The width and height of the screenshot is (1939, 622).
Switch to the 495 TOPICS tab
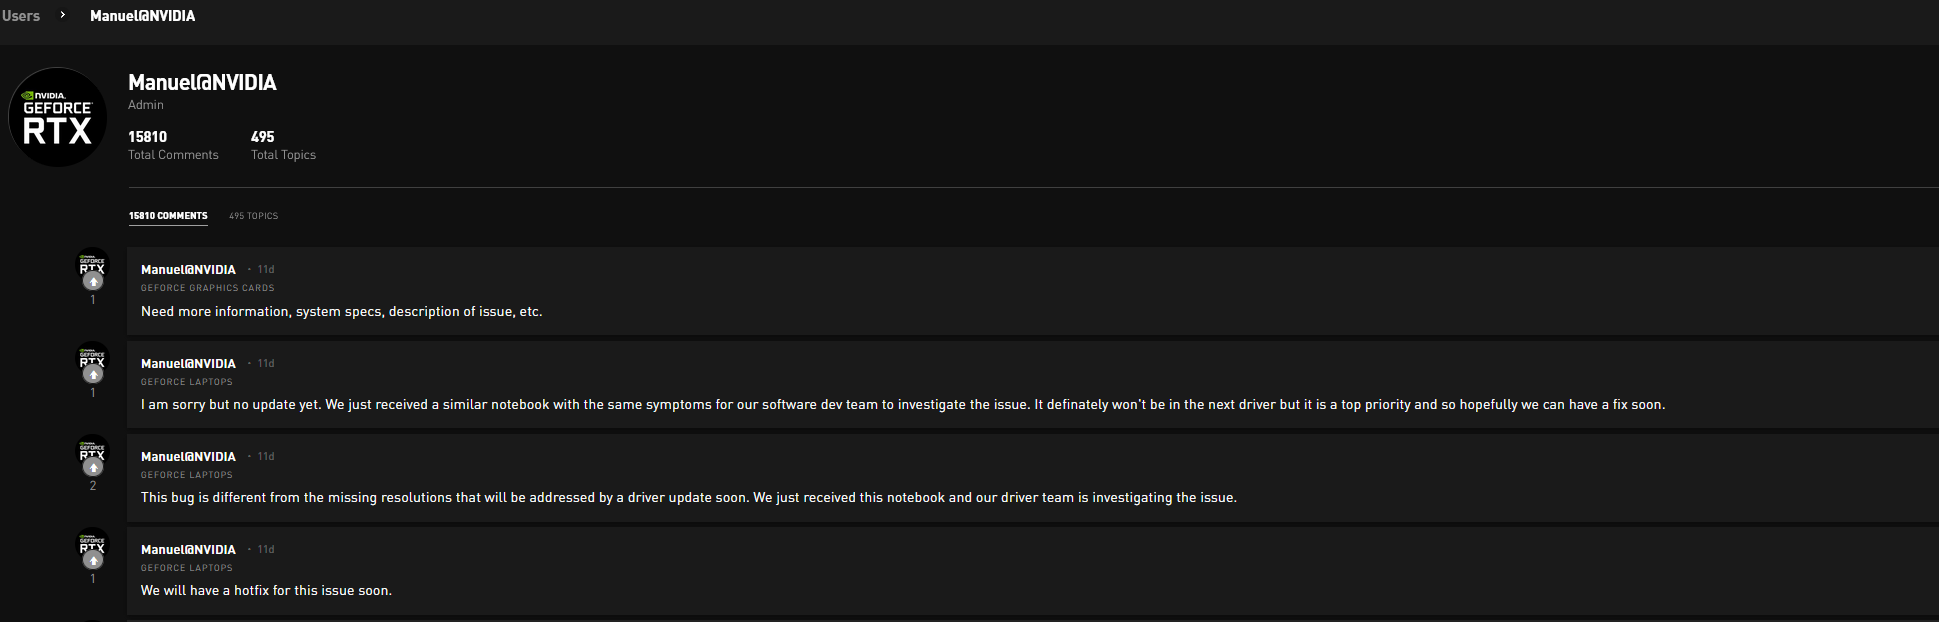click(253, 216)
